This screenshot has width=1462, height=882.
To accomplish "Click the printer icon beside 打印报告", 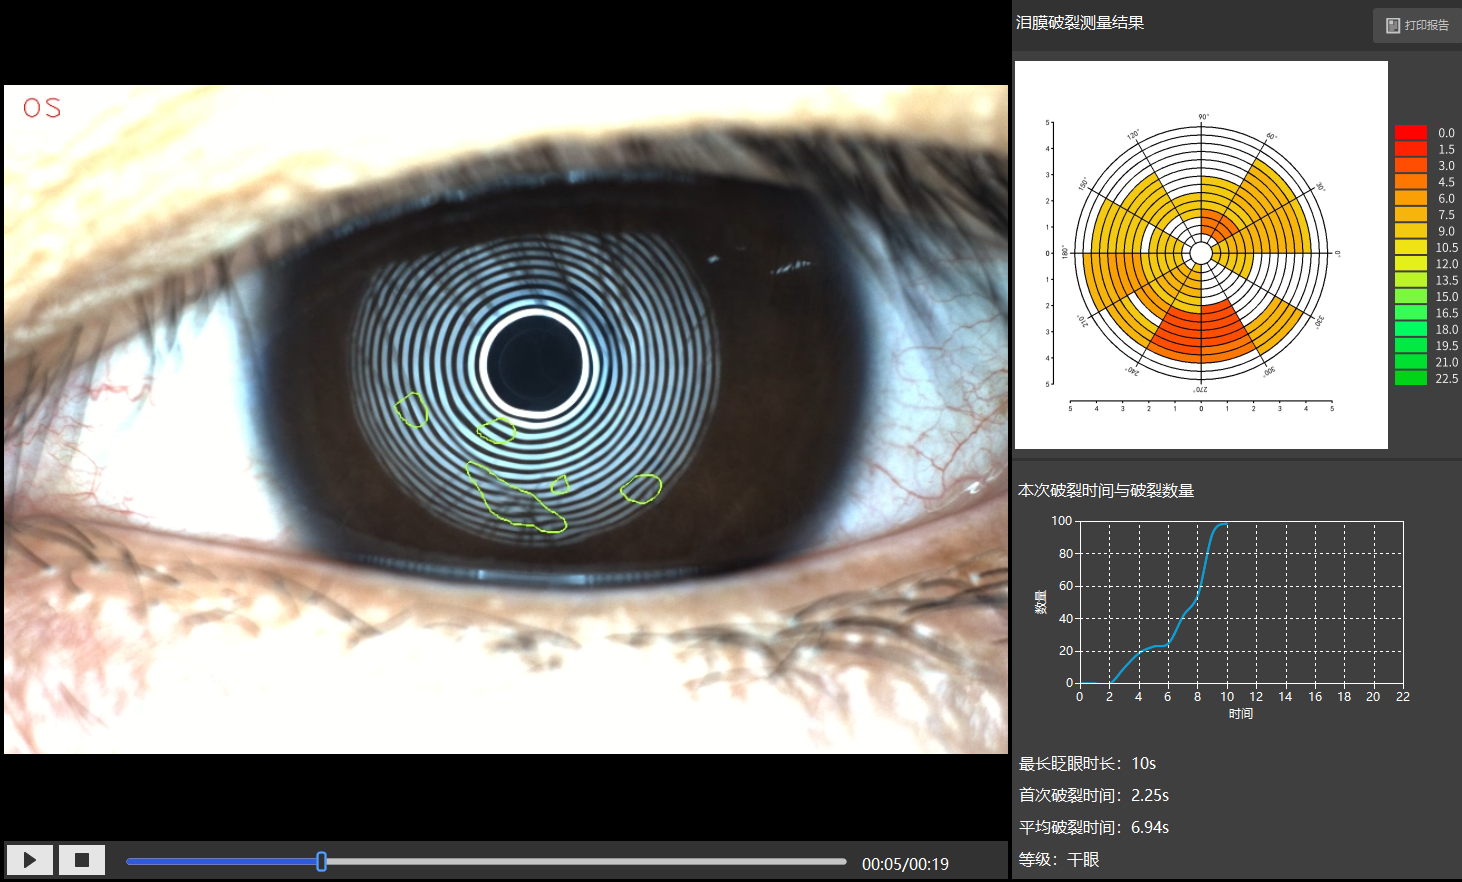I will pyautogui.click(x=1393, y=25).
